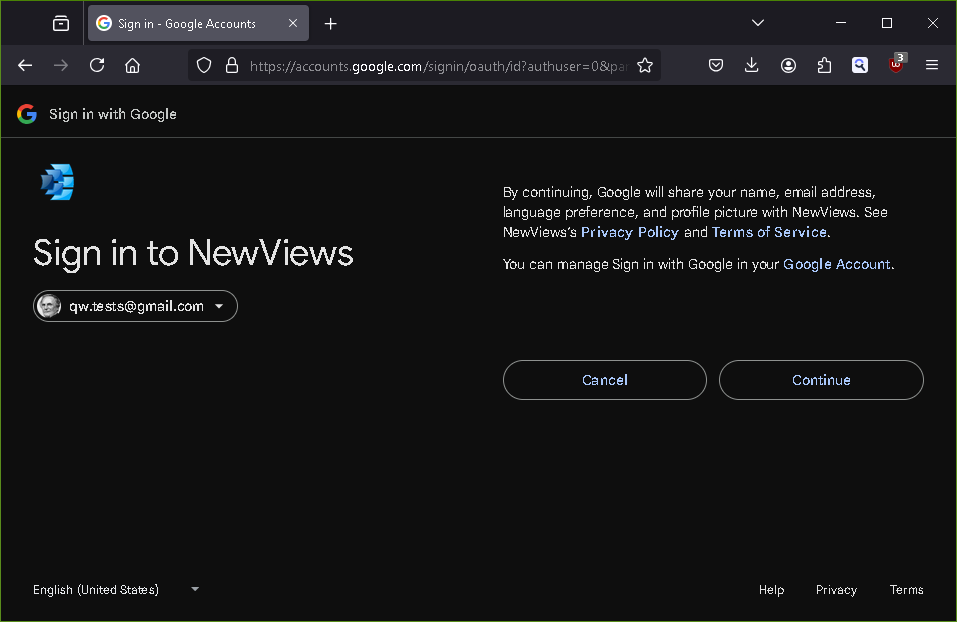The image size is (957, 622).
Task: Open the Downloads panel icon
Action: tap(752, 65)
